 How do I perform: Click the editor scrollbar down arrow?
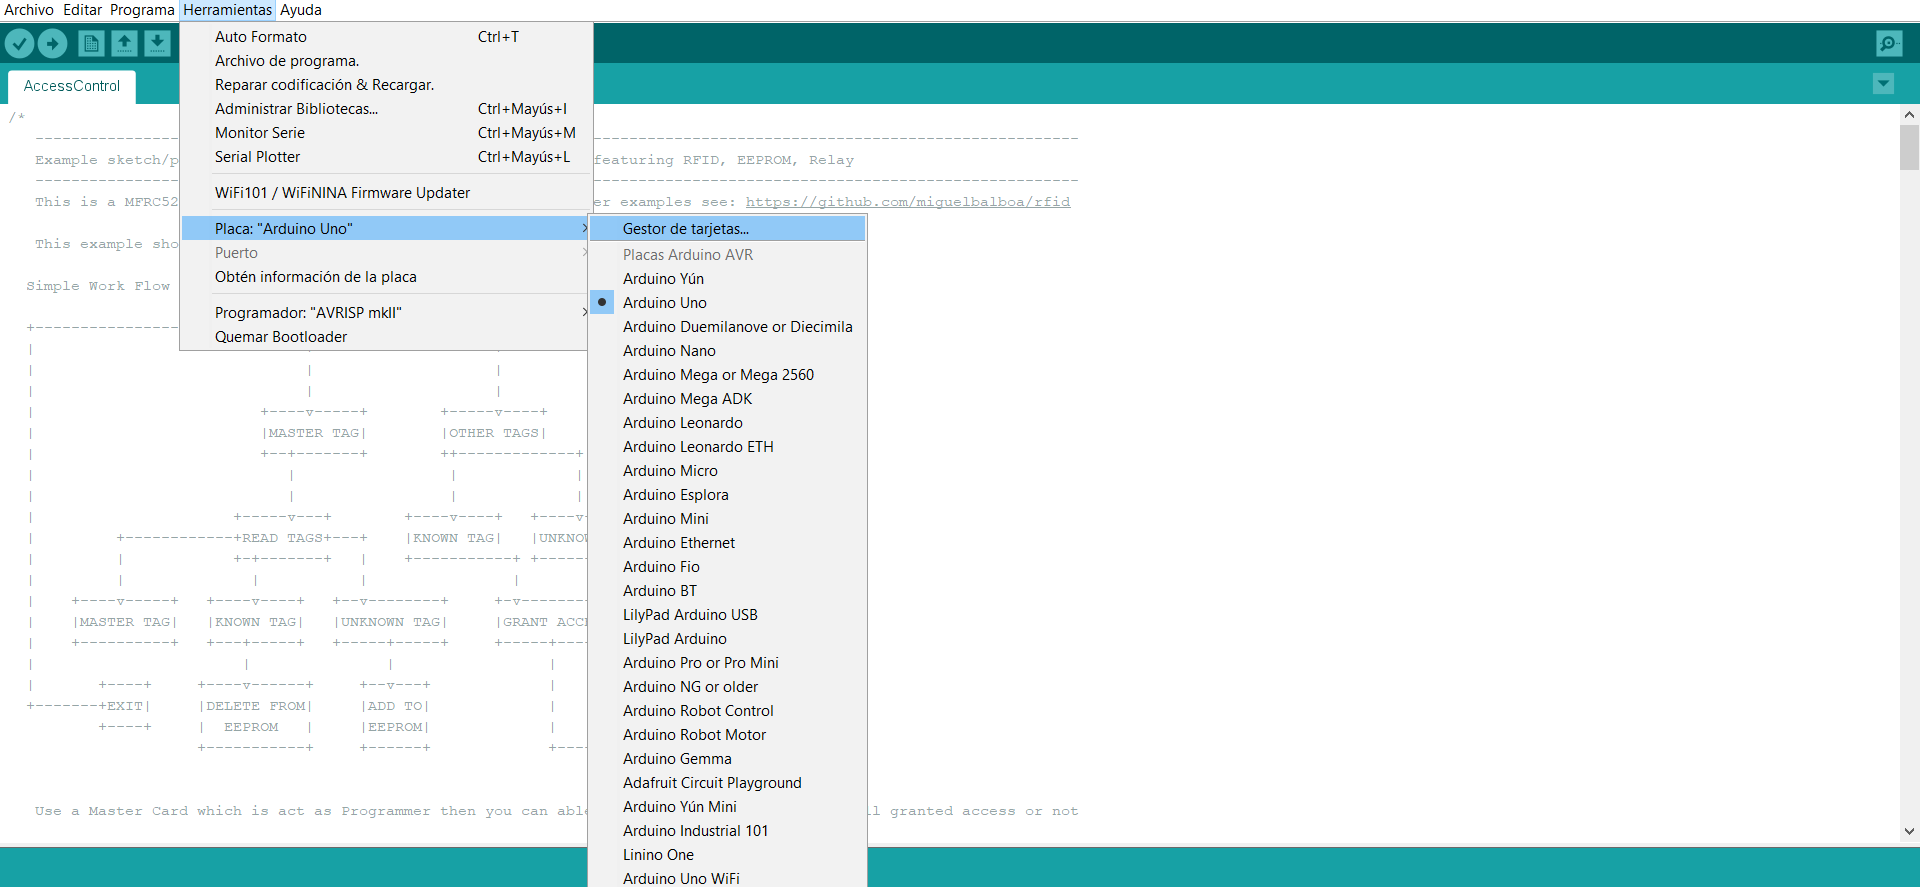click(1909, 831)
